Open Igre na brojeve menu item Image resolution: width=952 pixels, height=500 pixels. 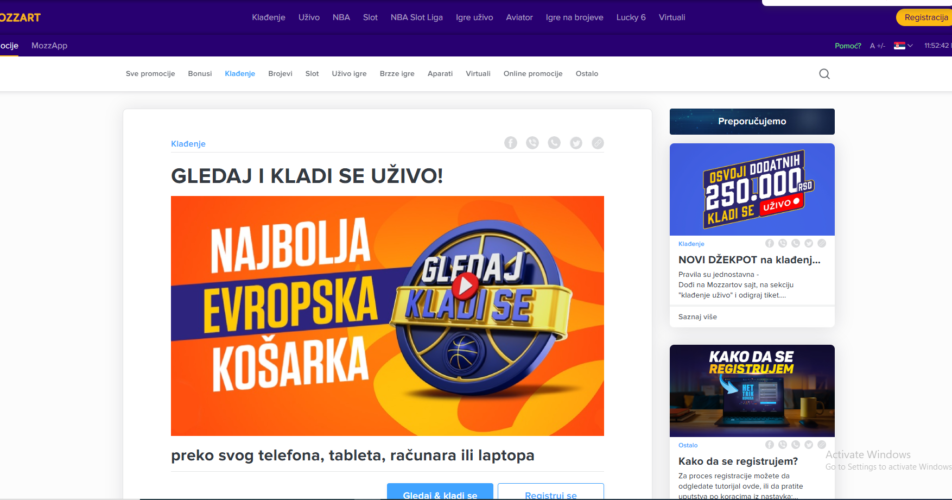pyautogui.click(x=574, y=18)
